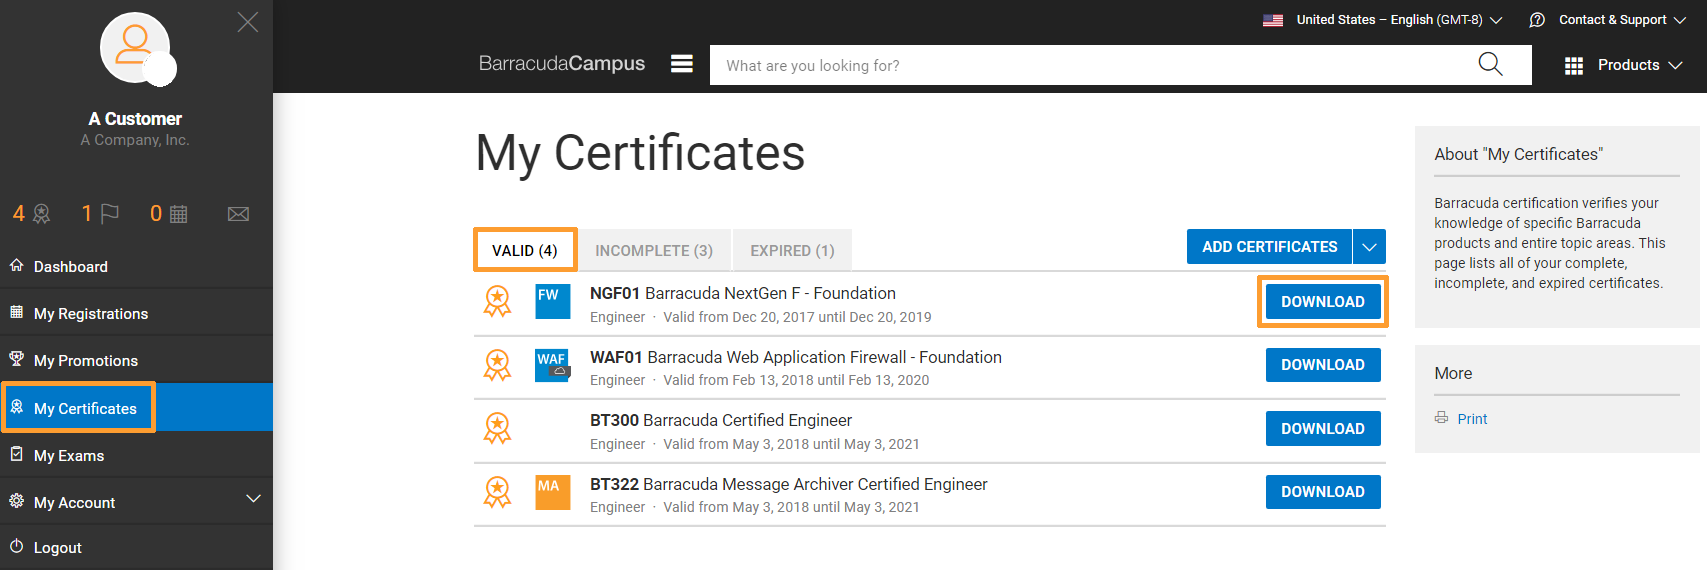Click the Add Certificates button
The width and height of the screenshot is (1707, 570).
[x=1269, y=247]
